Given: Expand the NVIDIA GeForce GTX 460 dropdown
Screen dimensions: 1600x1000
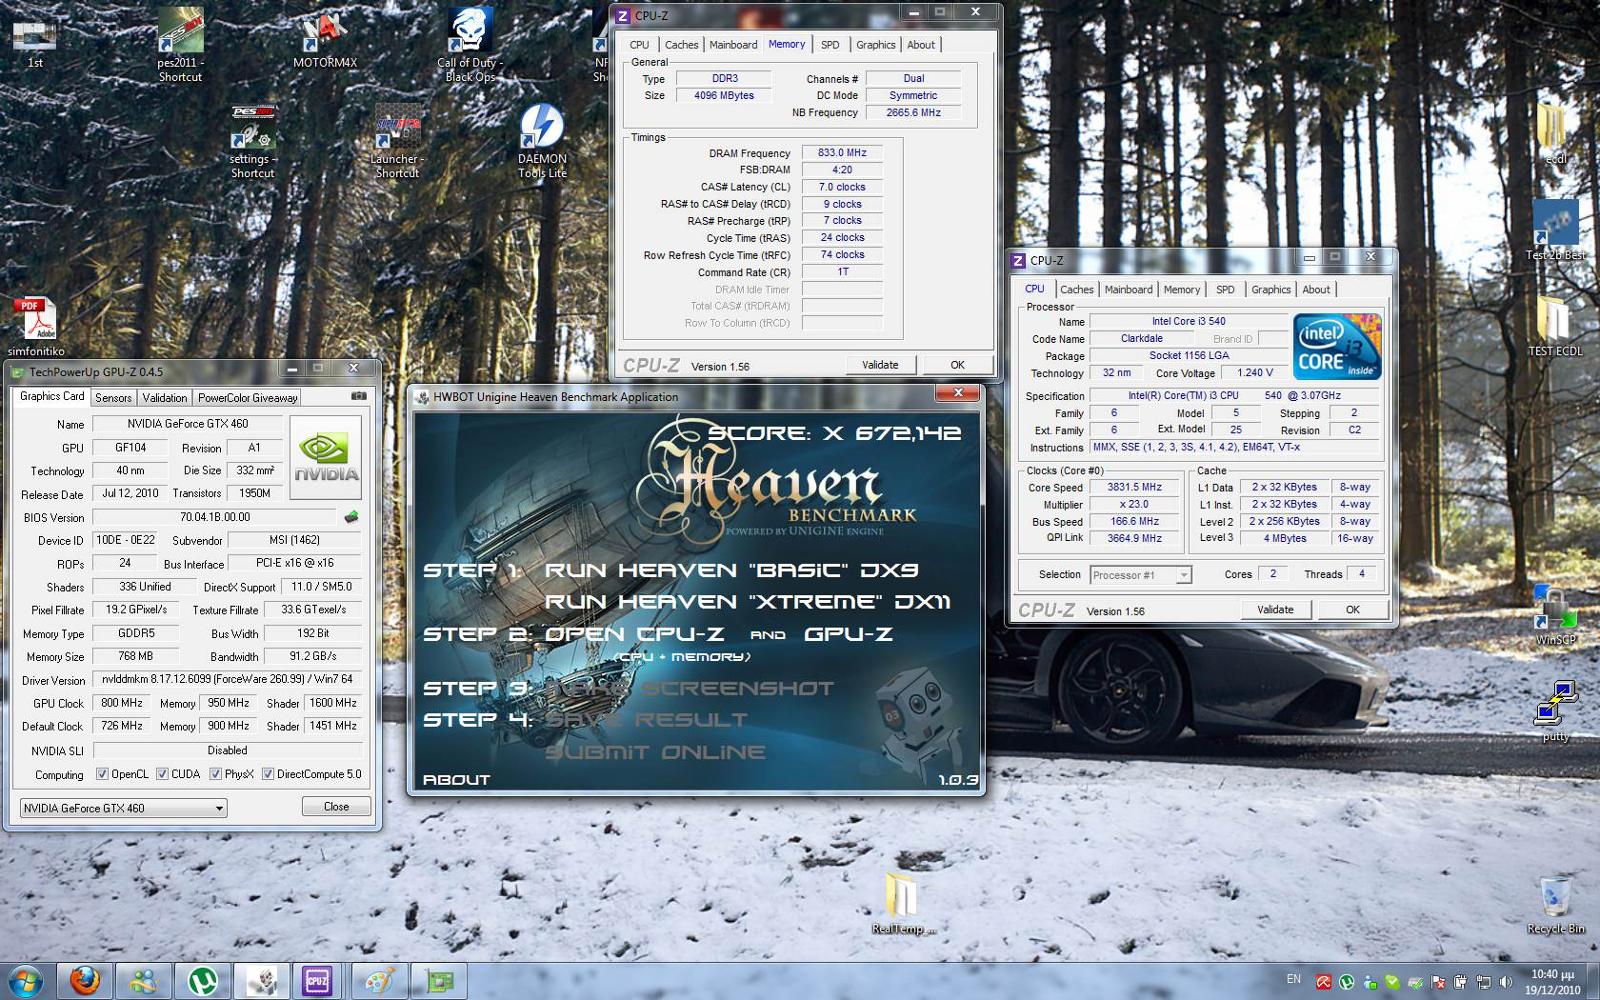Looking at the screenshot, I should pos(123,808).
